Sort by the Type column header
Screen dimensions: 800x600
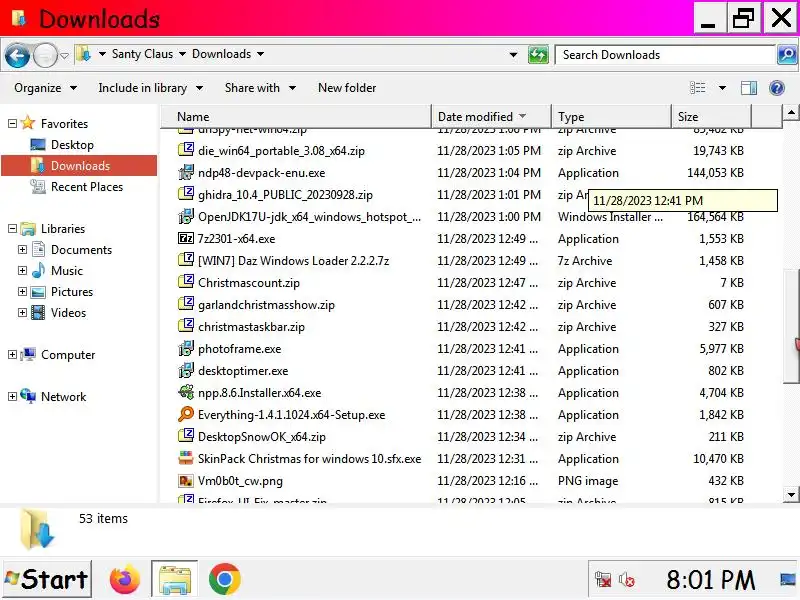tap(611, 117)
